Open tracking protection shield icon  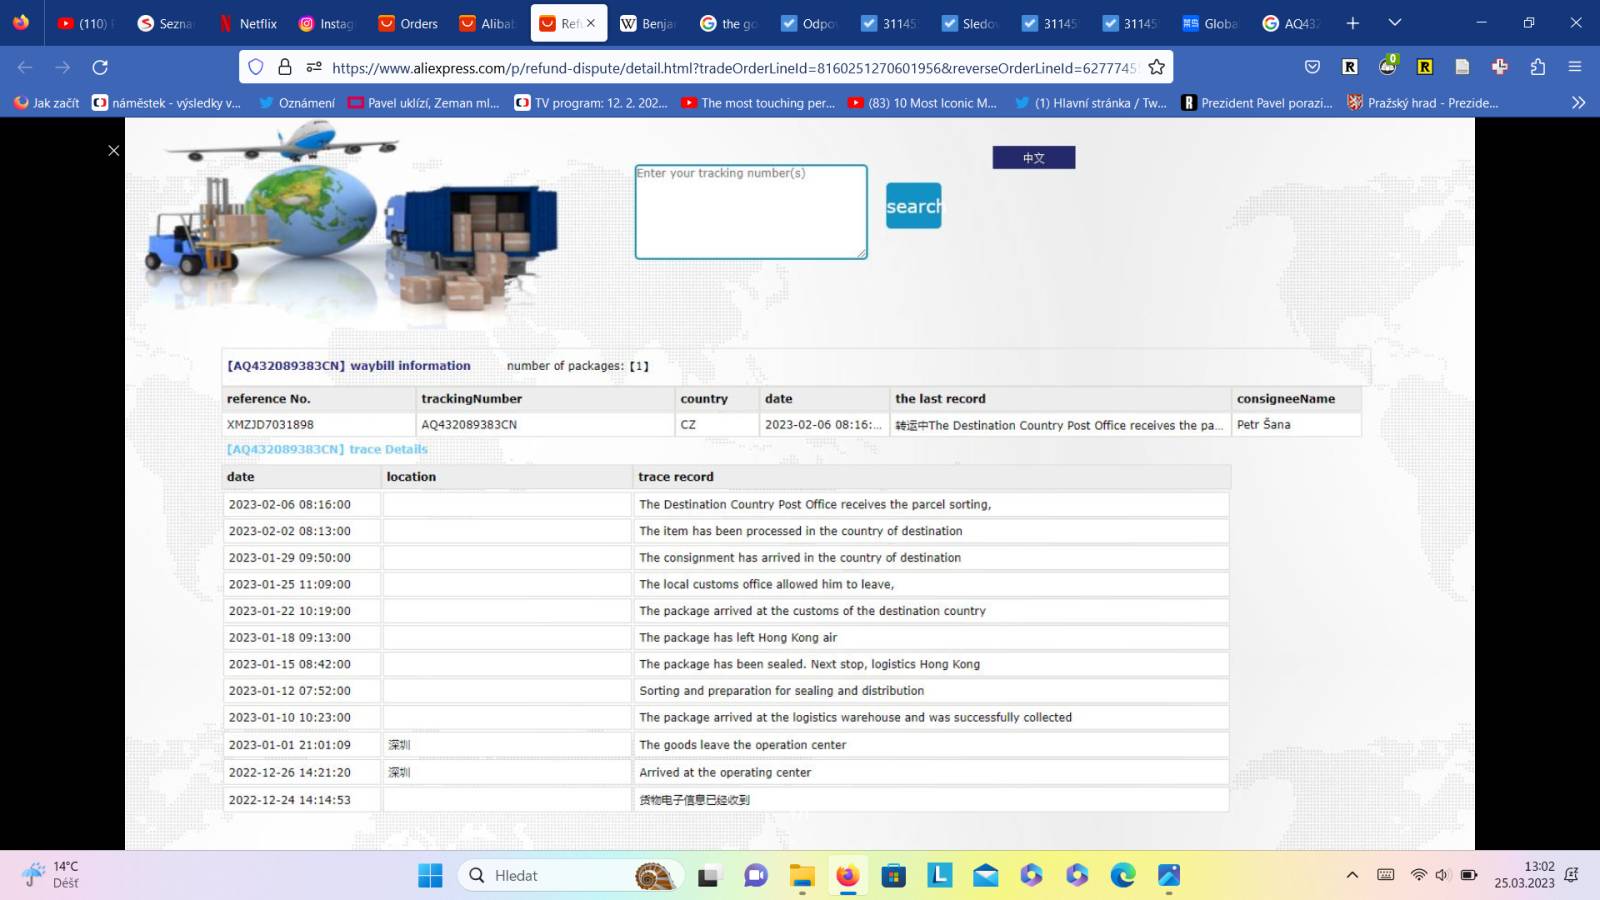256,67
